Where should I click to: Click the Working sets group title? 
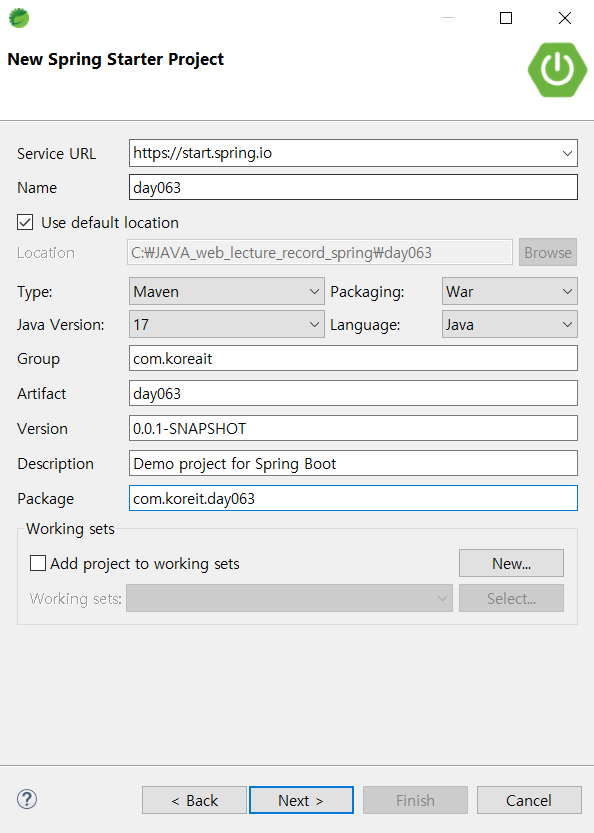tap(70, 529)
